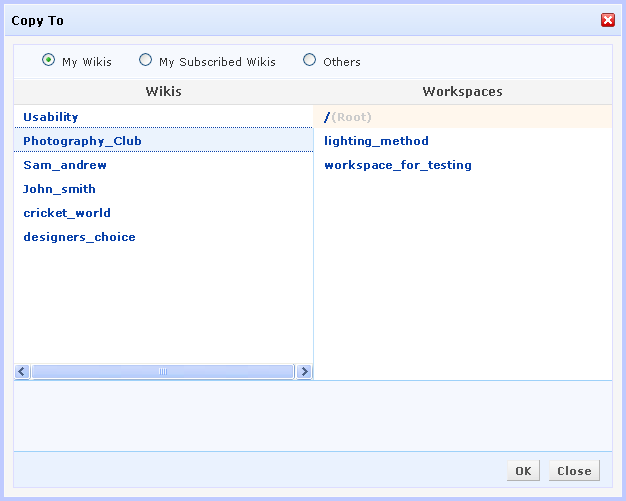
Task: Click the Workspaces column header
Action: pos(463,91)
